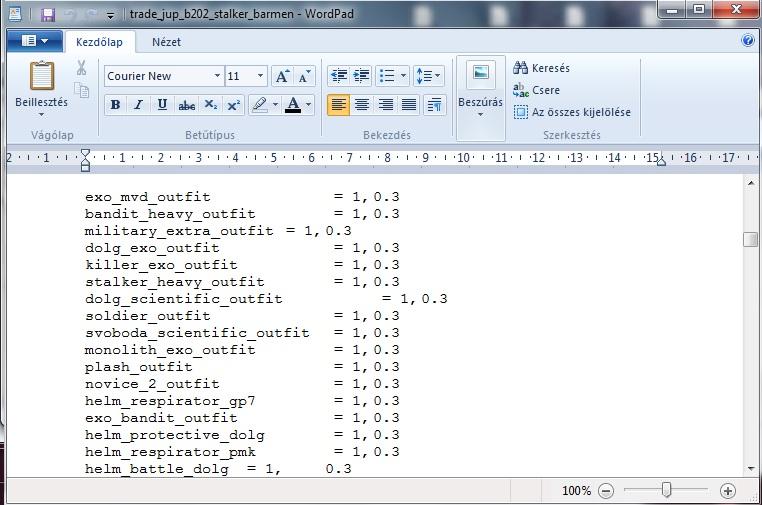
Task: Click the Cut scissors icon
Action: pos(81,68)
